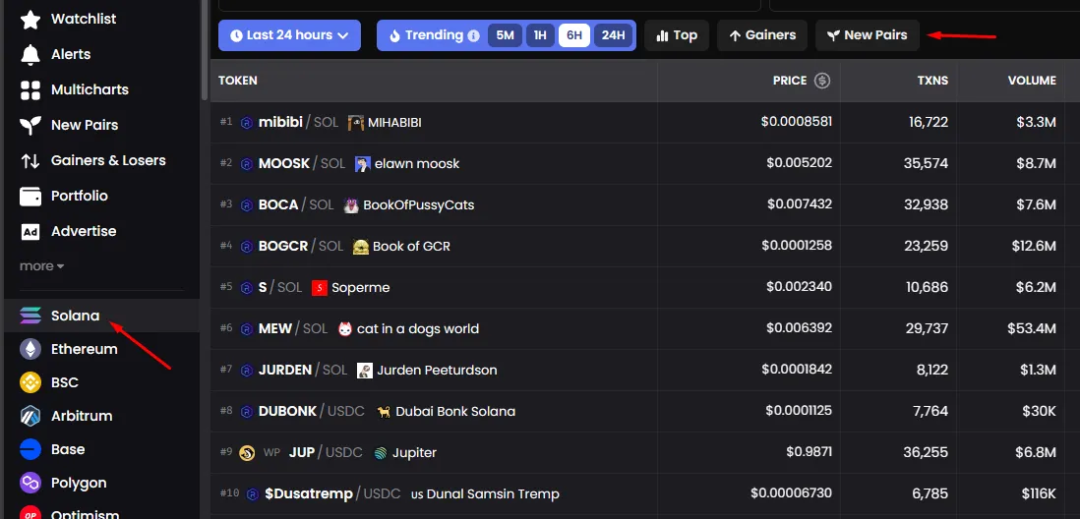Open the Multicharts grid icon

30,90
